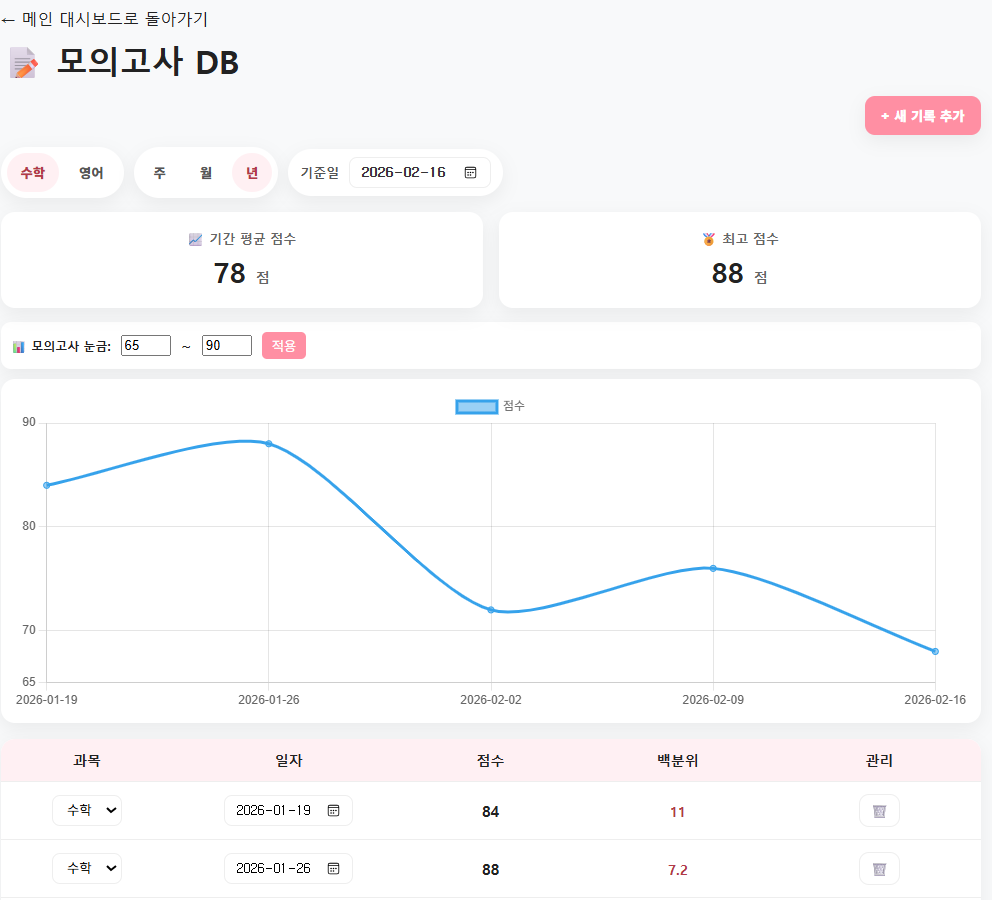The height and width of the screenshot is (900, 992).
Task: Open calendar picker icon in 기준일 field
Action: pos(470,172)
